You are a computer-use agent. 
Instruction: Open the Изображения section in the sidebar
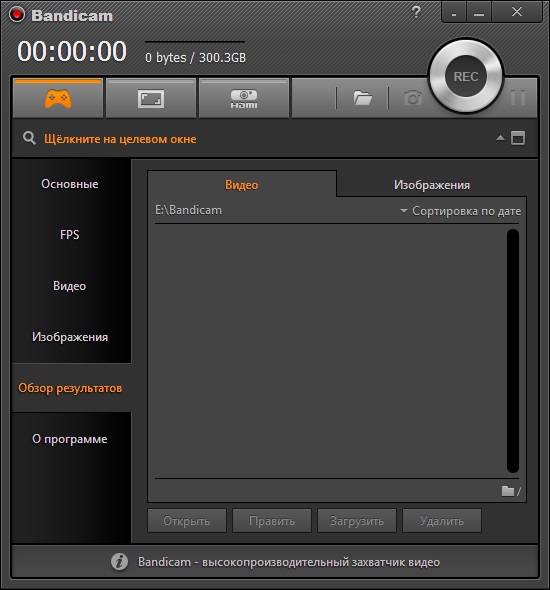[70, 337]
